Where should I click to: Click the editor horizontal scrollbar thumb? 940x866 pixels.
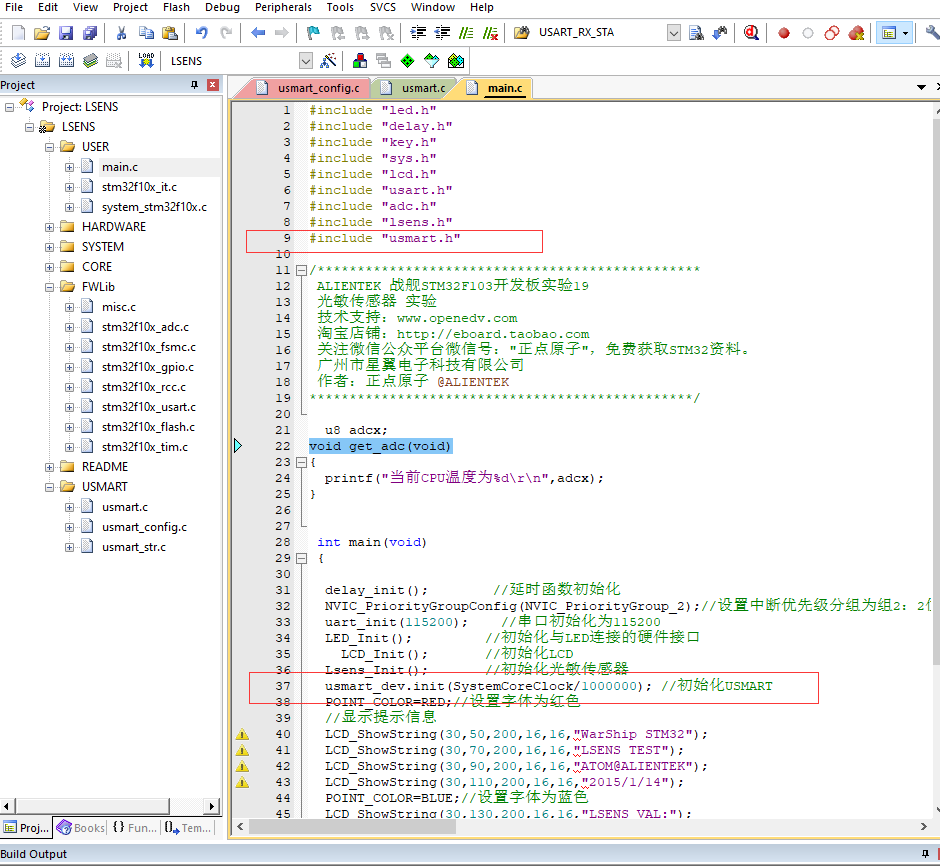(352, 826)
